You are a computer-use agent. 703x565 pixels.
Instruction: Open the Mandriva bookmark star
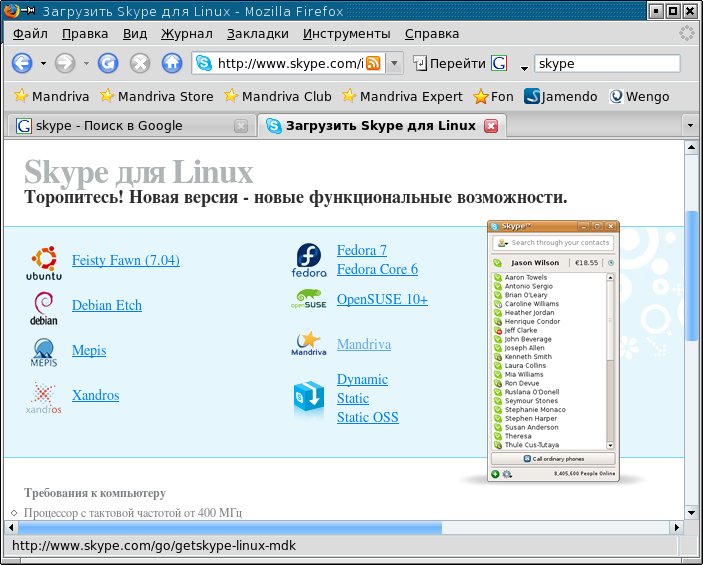tap(51, 96)
